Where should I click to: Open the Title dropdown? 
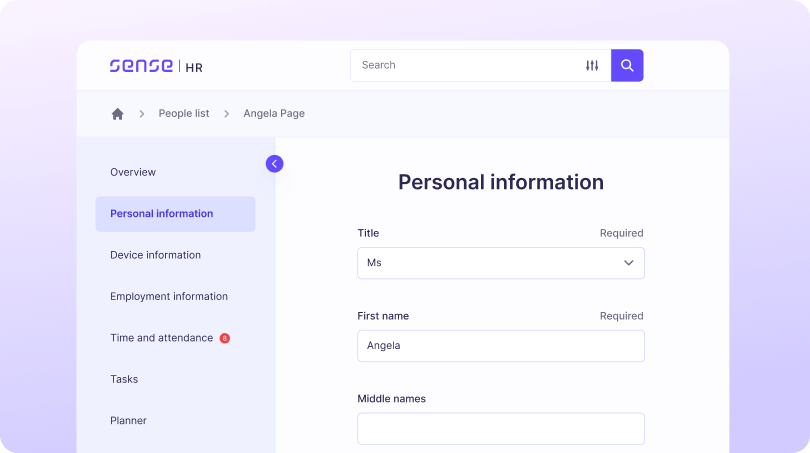pyautogui.click(x=500, y=263)
